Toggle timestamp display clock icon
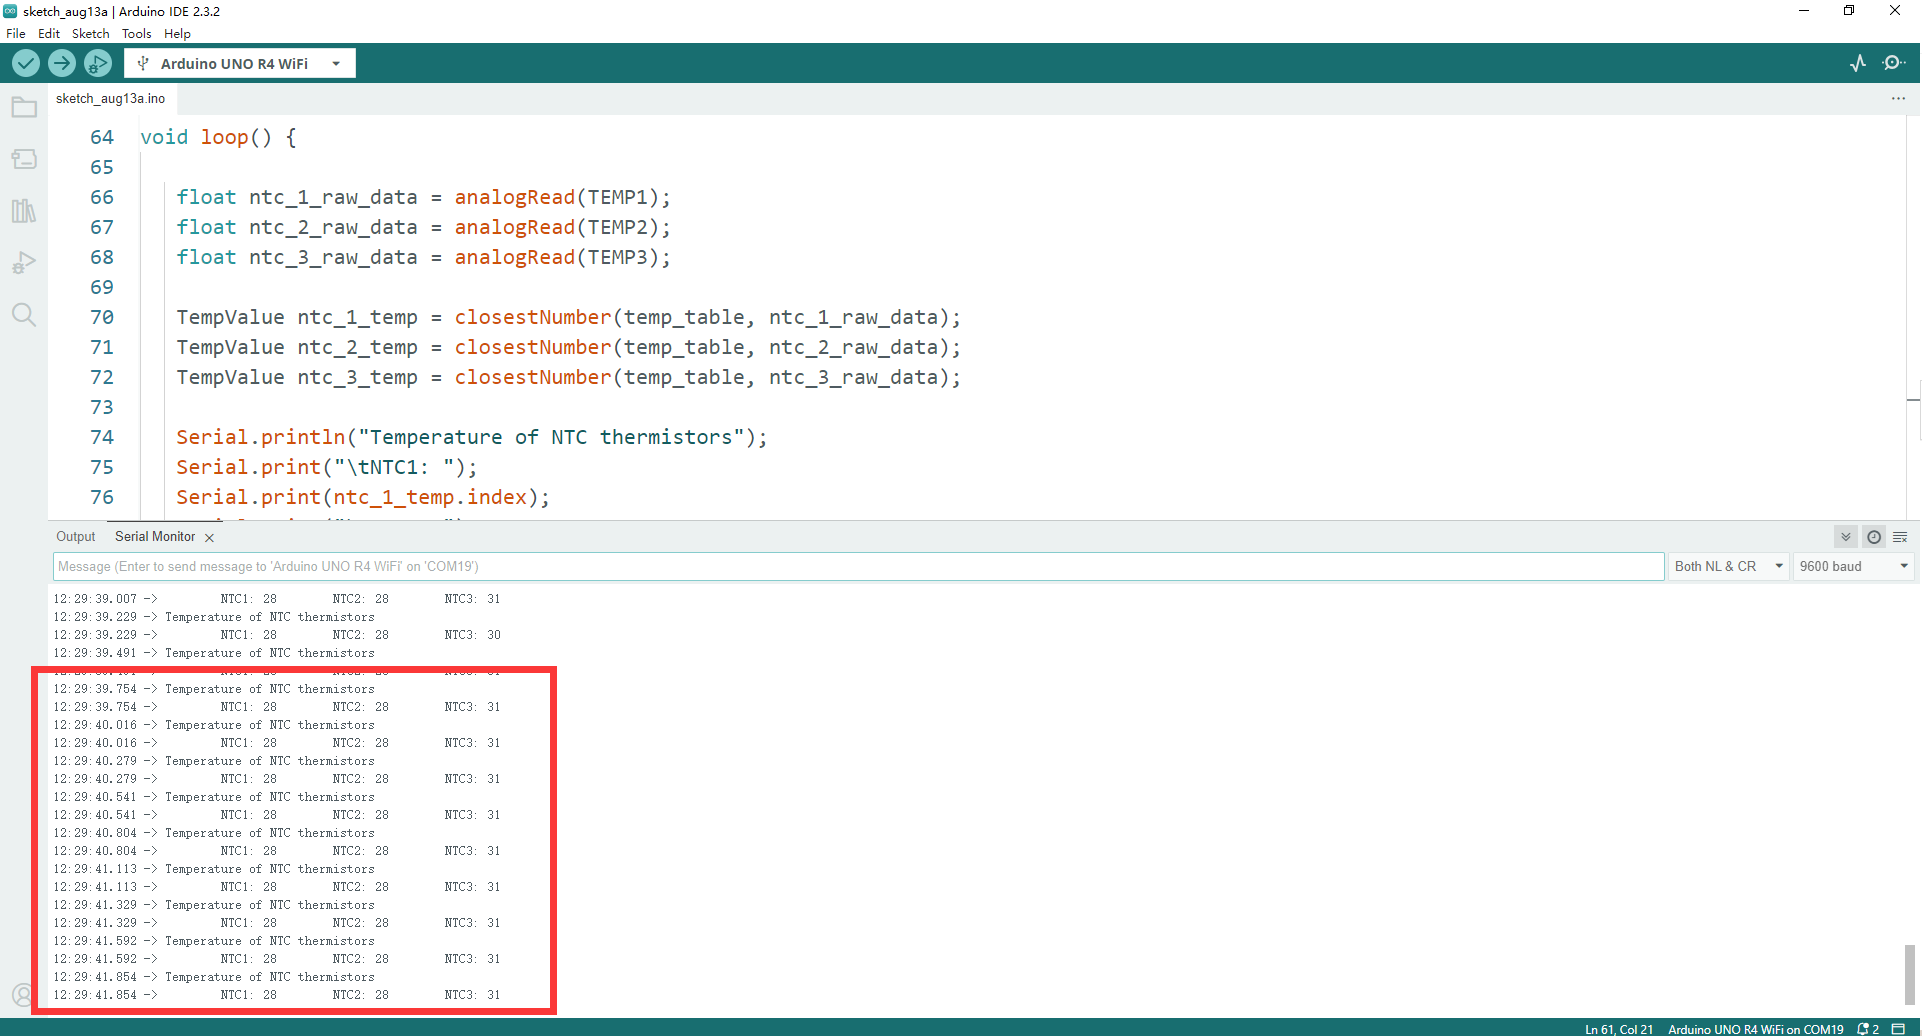This screenshot has width=1922, height=1036. pyautogui.click(x=1874, y=537)
